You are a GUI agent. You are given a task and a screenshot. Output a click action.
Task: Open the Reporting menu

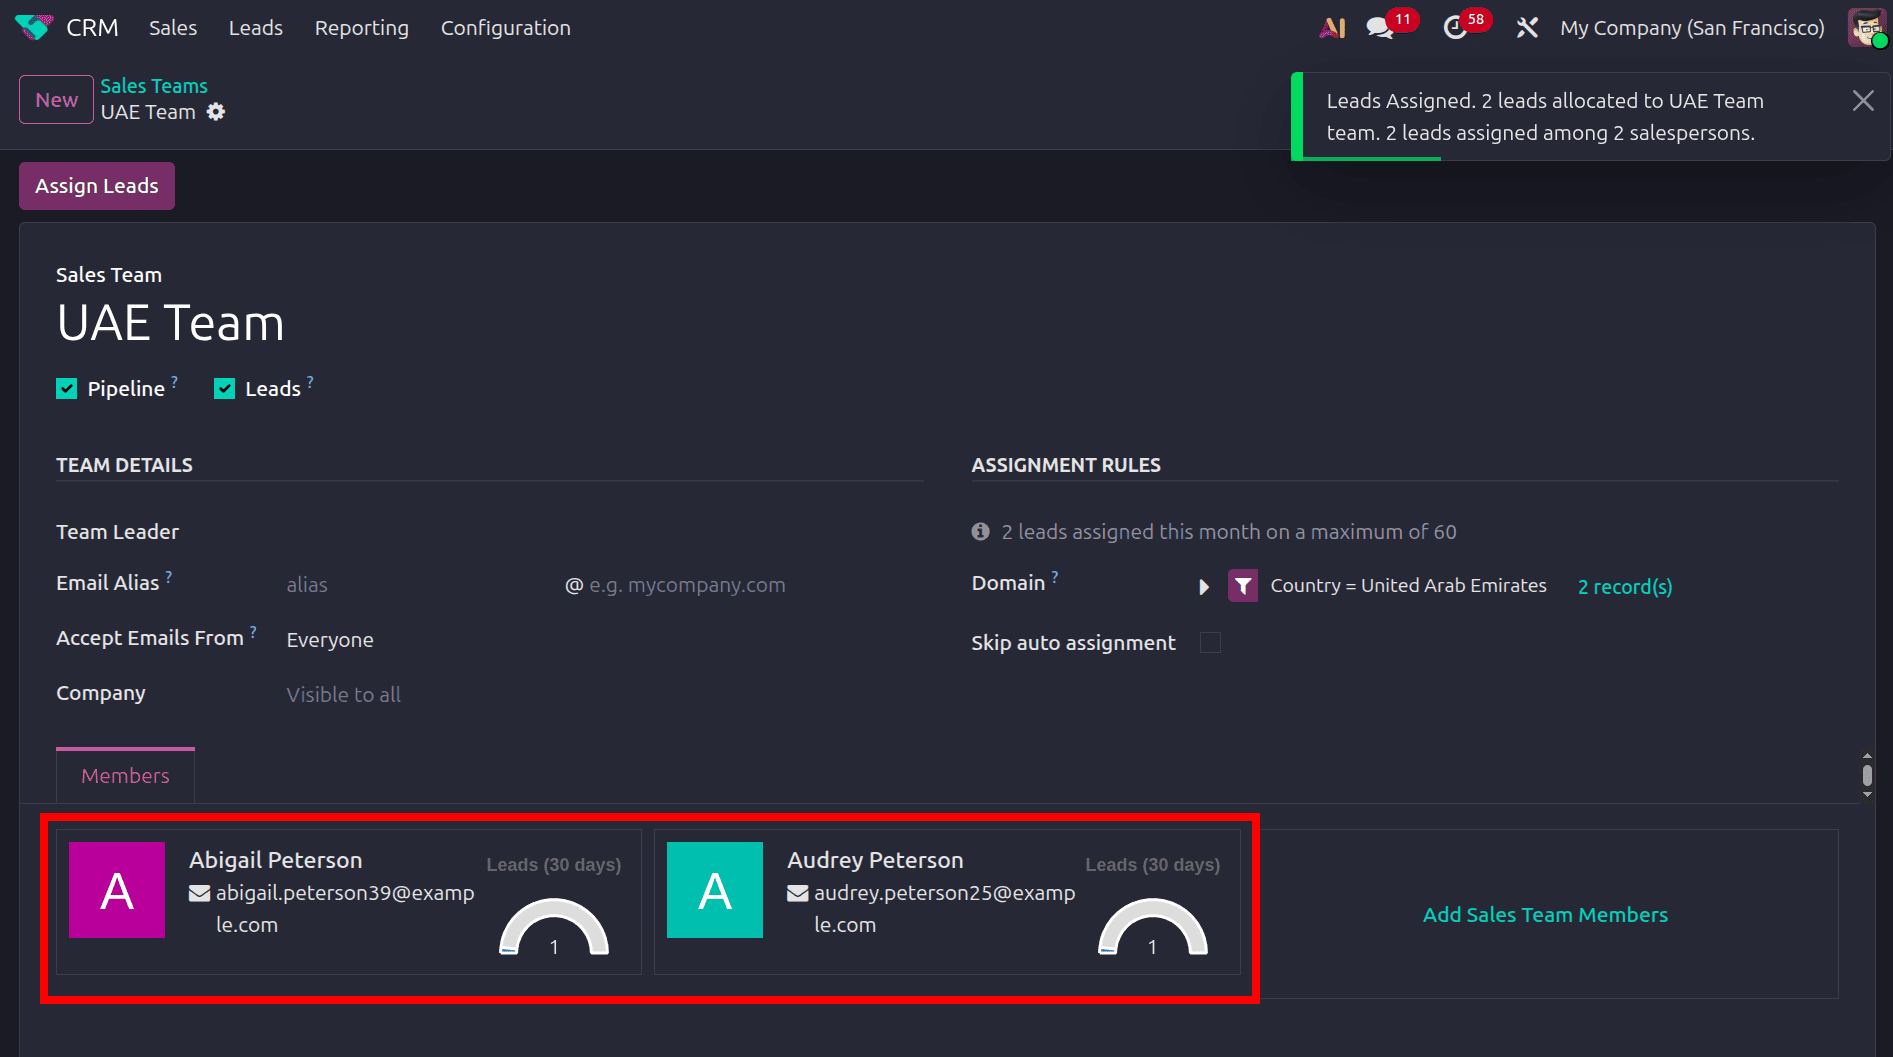(362, 28)
